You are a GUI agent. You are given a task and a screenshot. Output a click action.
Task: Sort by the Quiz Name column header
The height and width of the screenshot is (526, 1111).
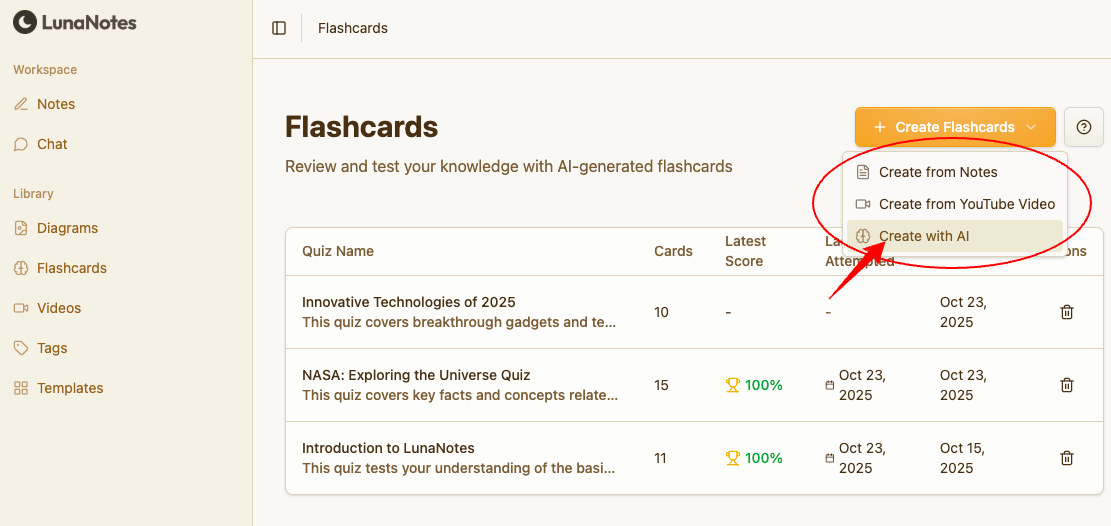coord(338,251)
